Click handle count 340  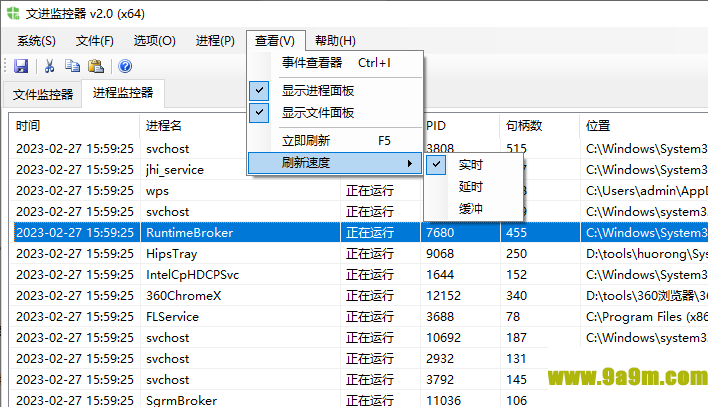tap(517, 295)
